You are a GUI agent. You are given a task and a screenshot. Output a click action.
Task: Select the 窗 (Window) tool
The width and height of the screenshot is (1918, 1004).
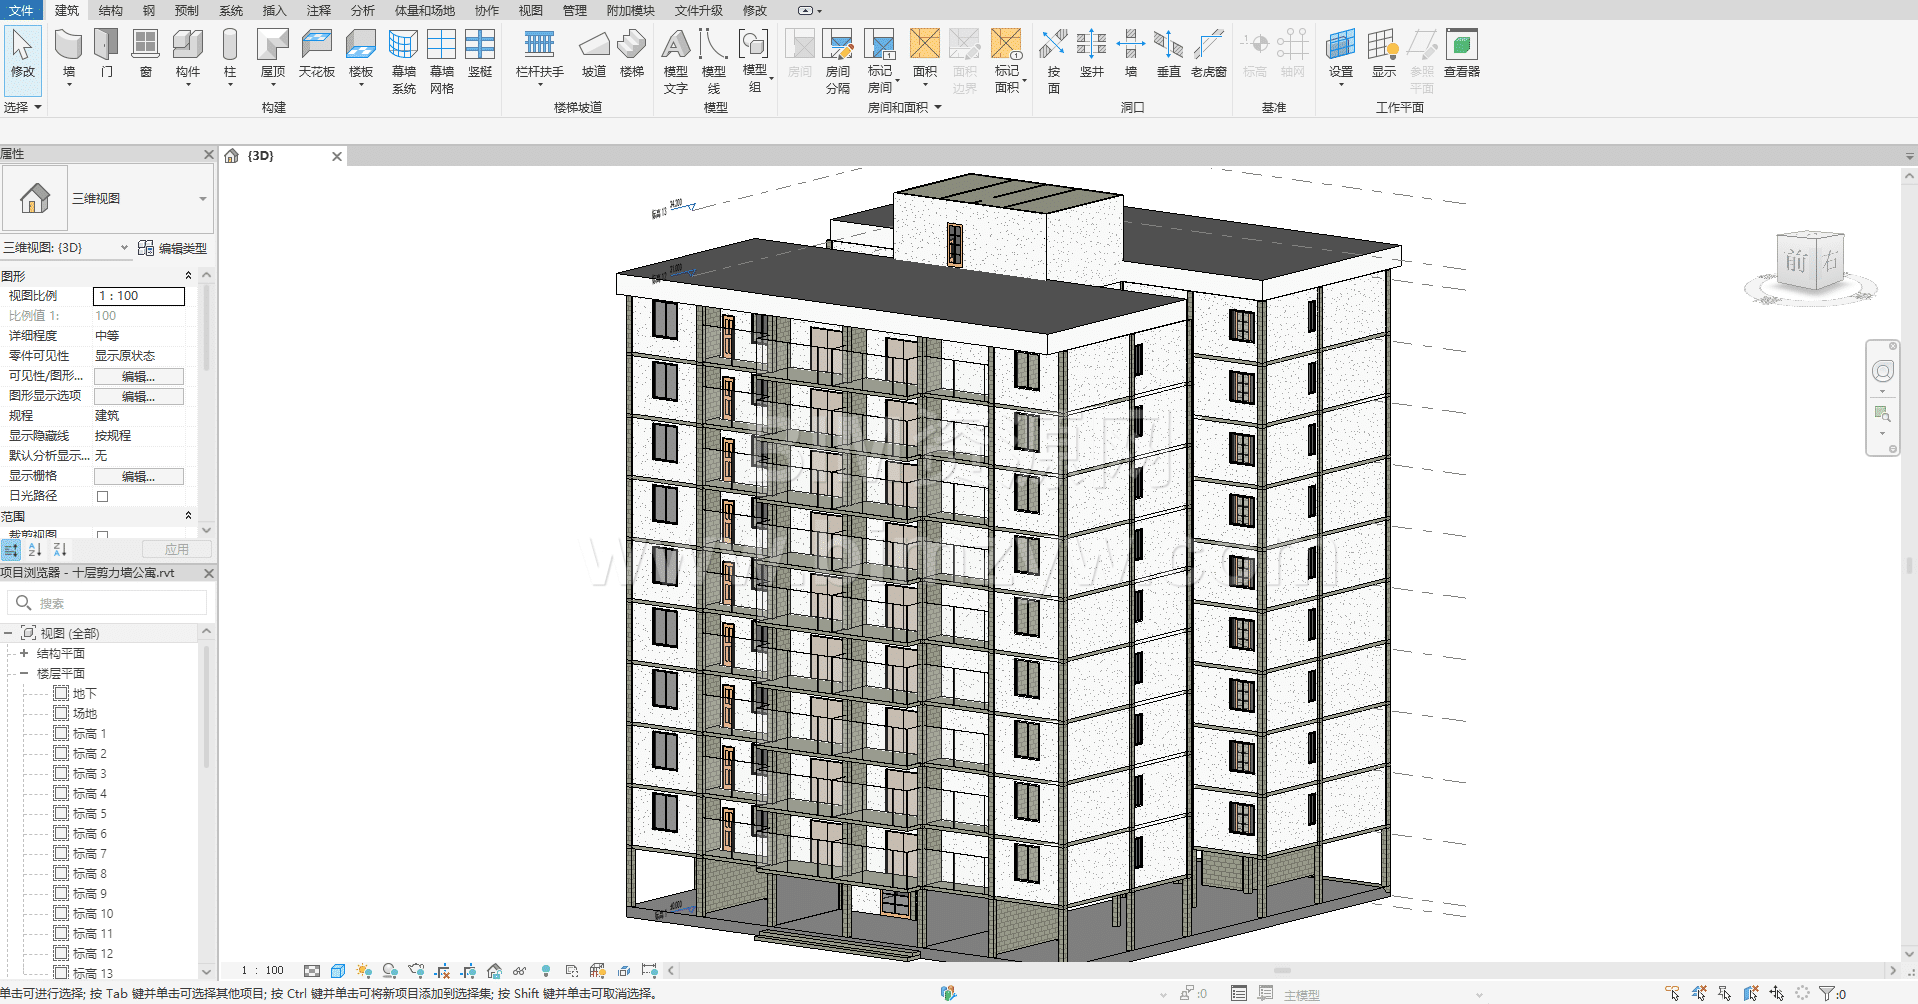point(146,53)
